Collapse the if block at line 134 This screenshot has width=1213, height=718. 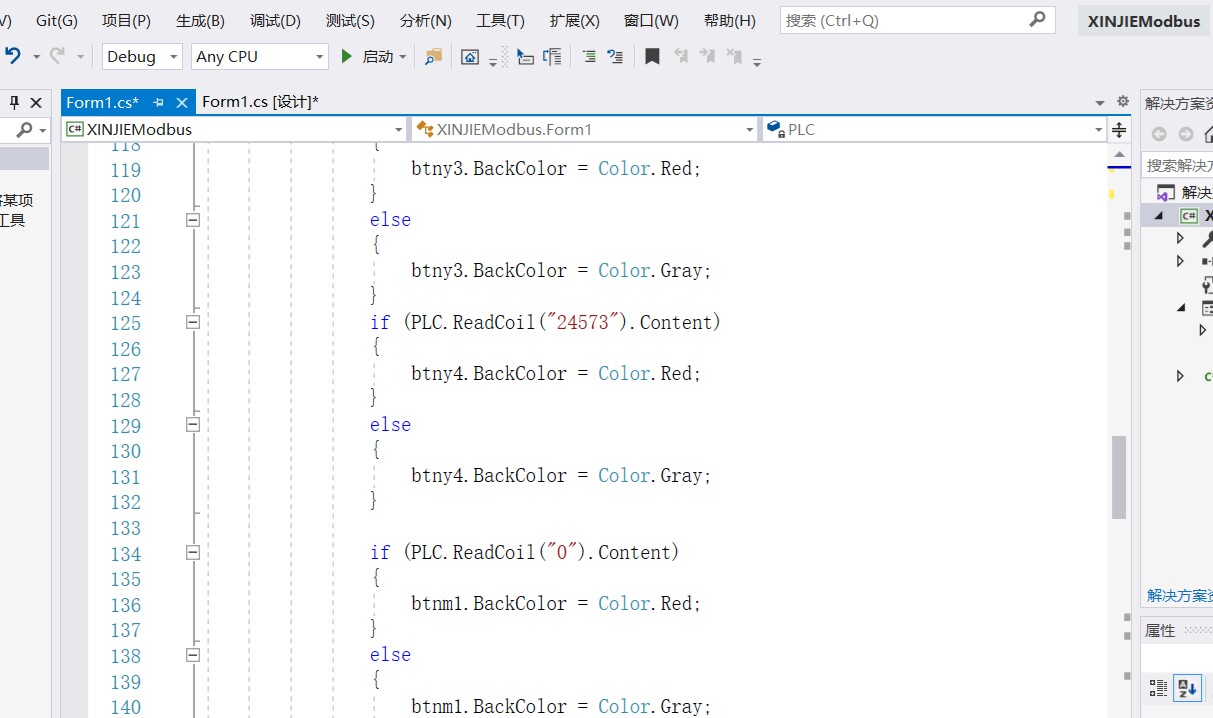(x=193, y=552)
